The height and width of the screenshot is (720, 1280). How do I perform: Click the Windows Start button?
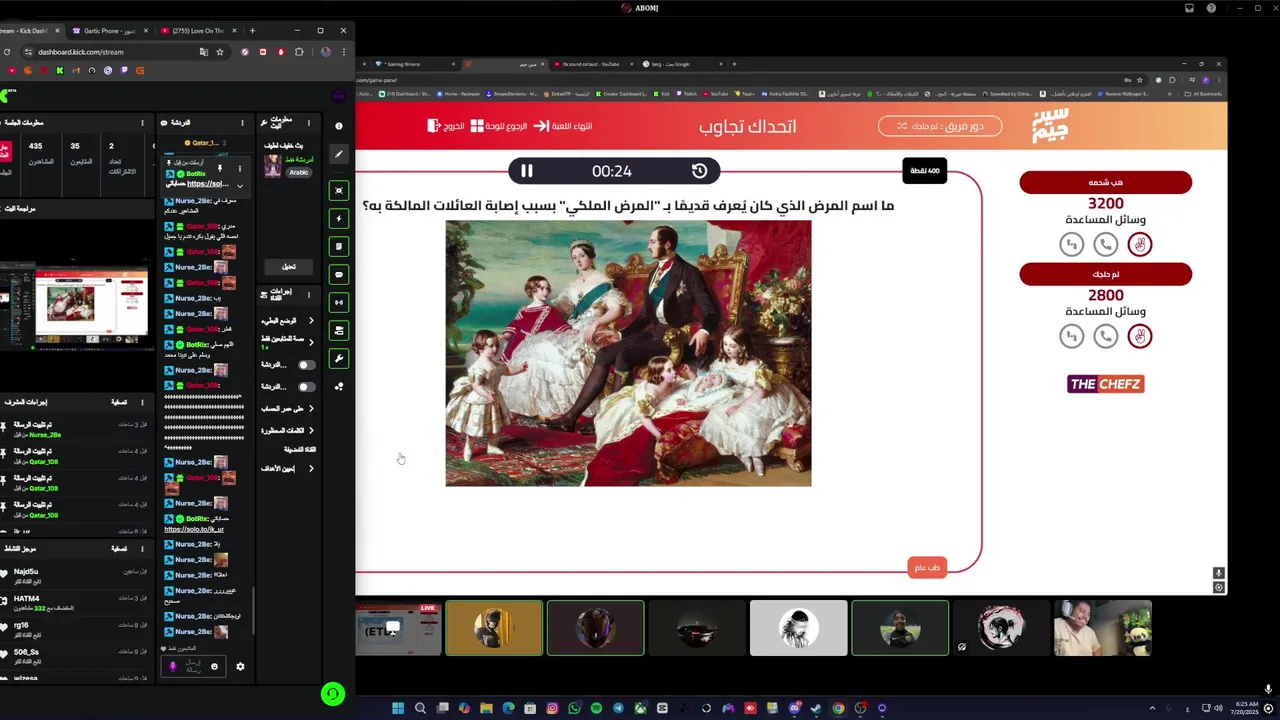pyautogui.click(x=398, y=708)
